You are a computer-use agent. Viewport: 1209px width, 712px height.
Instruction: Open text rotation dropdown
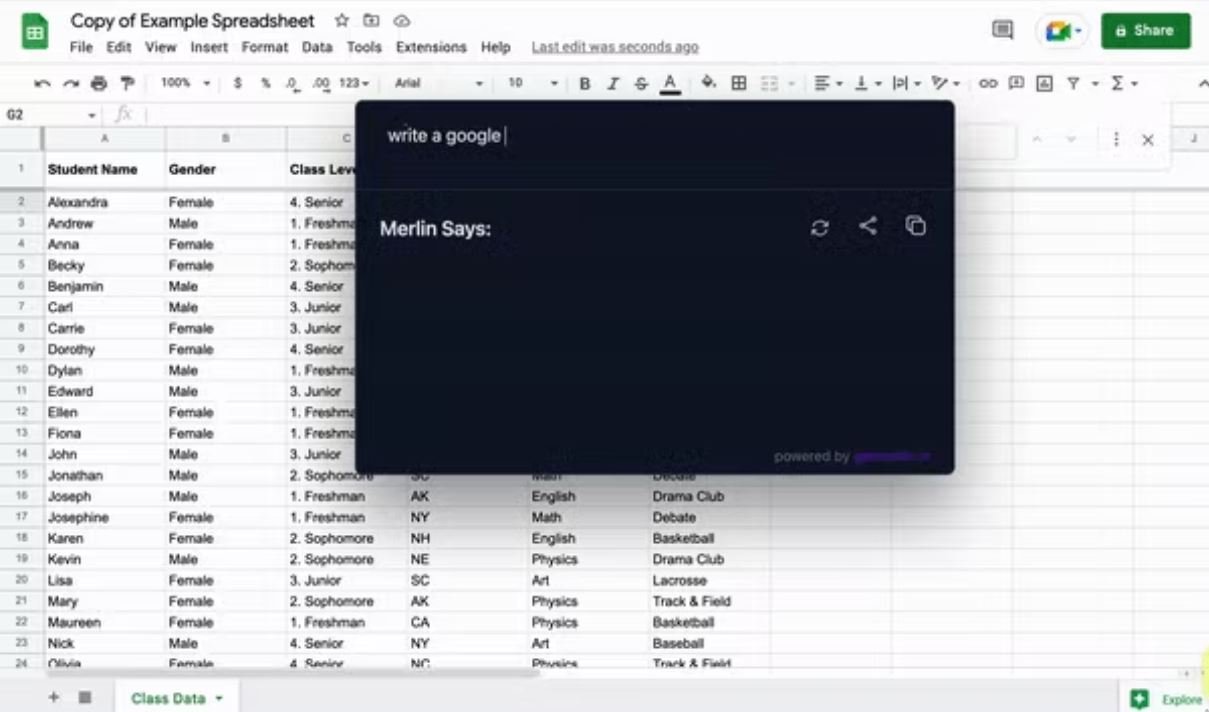tap(945, 84)
